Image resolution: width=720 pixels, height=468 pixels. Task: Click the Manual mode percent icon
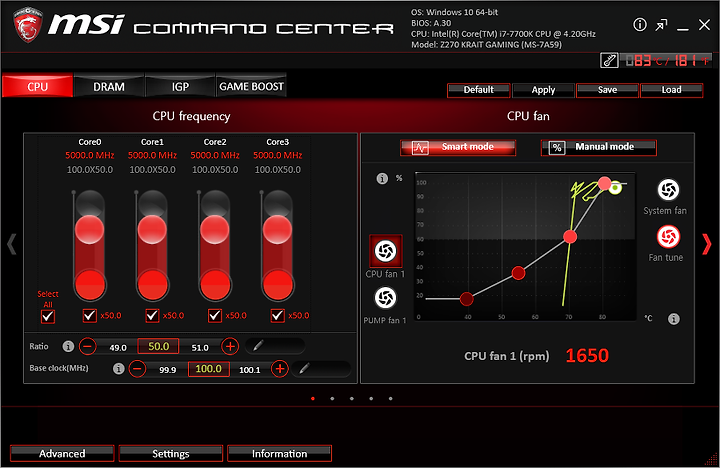click(x=557, y=148)
